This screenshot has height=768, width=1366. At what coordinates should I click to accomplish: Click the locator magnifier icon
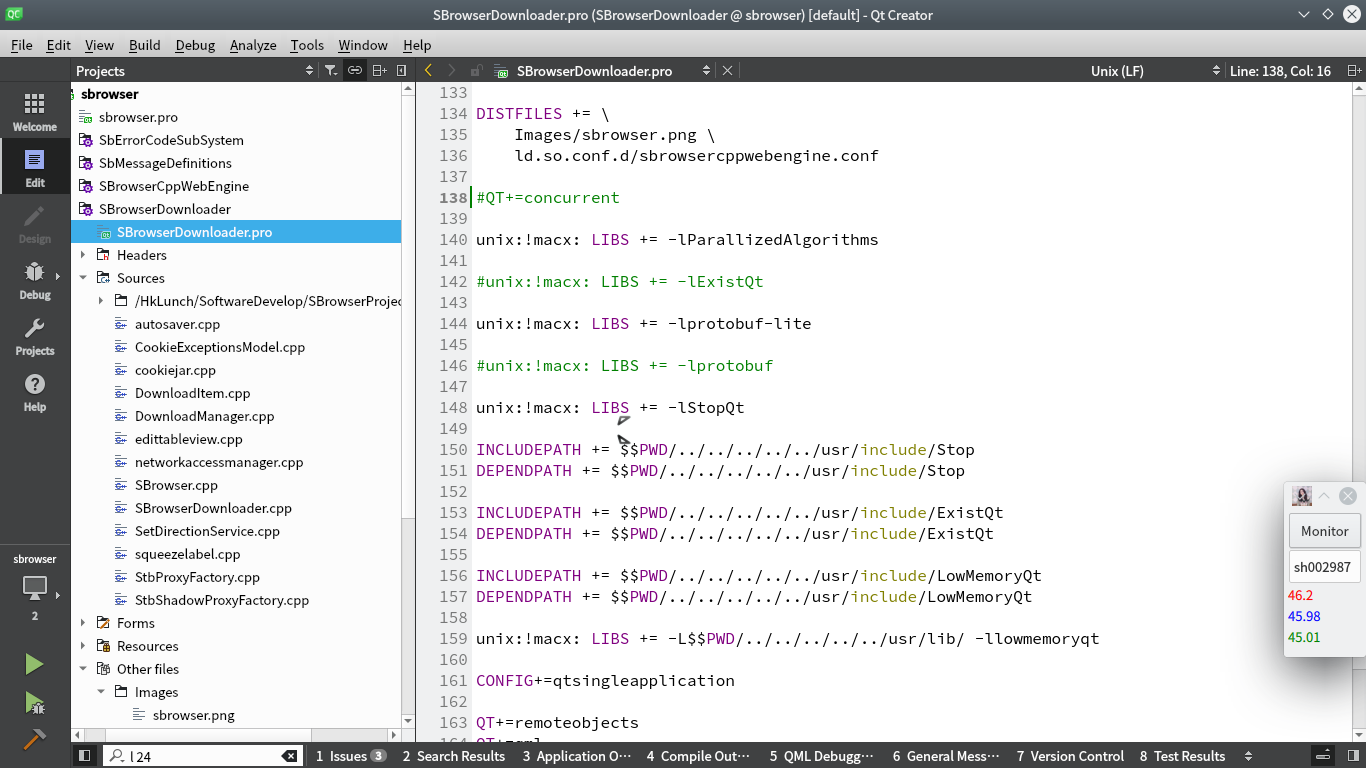click(117, 757)
